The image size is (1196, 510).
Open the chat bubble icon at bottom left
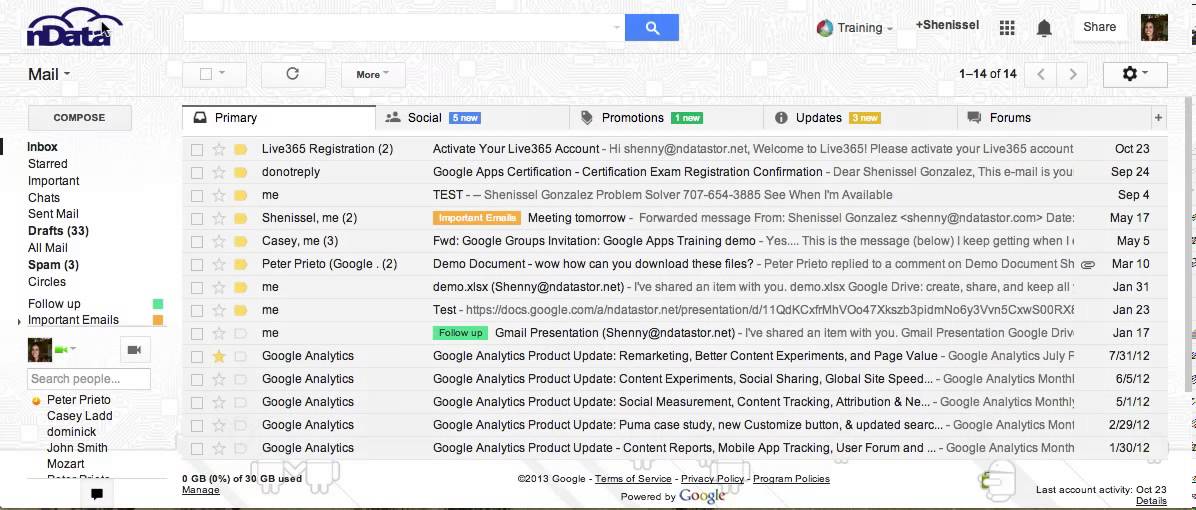pyautogui.click(x=97, y=494)
